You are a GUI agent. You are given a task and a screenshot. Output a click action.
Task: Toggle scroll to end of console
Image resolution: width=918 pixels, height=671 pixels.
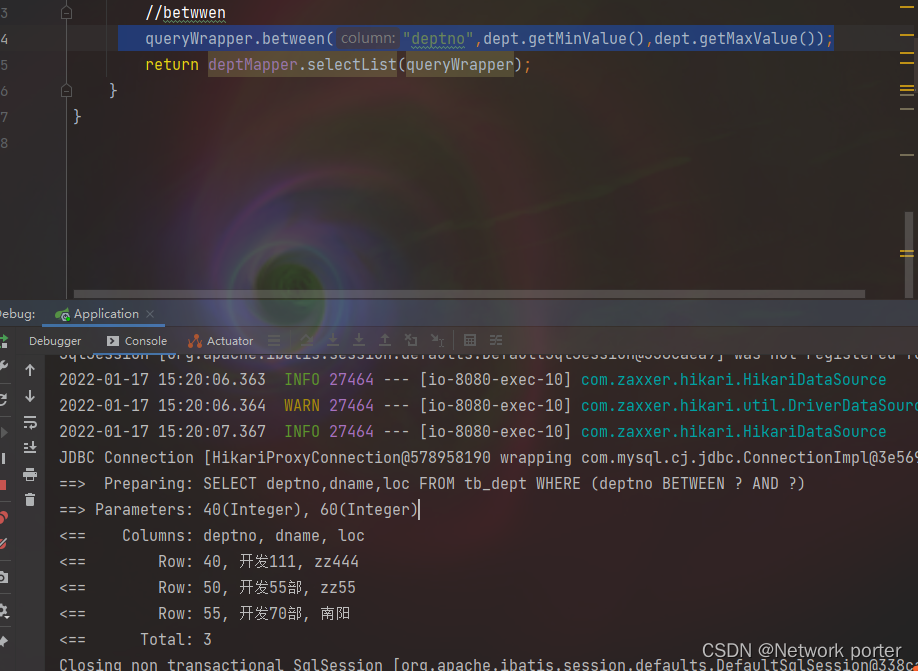click(30, 448)
